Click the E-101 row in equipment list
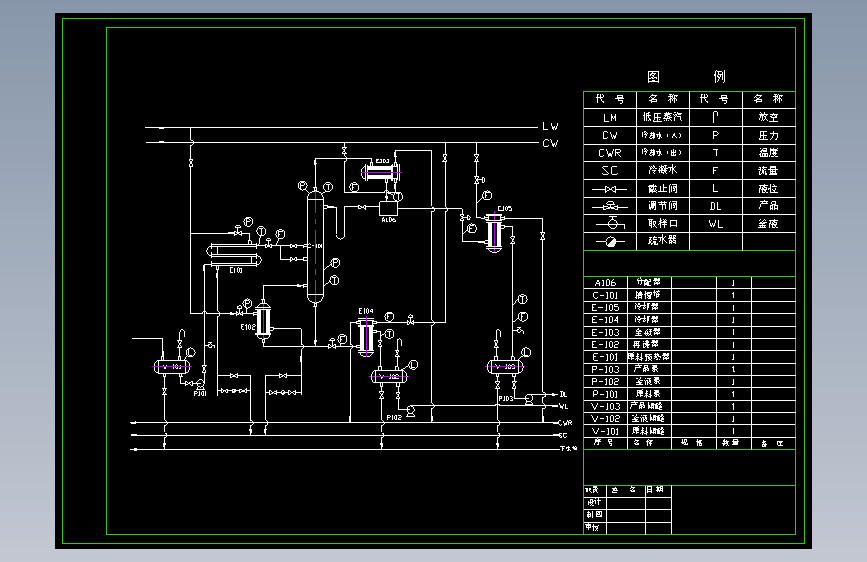The width and height of the screenshot is (867, 562). [x=690, y=357]
